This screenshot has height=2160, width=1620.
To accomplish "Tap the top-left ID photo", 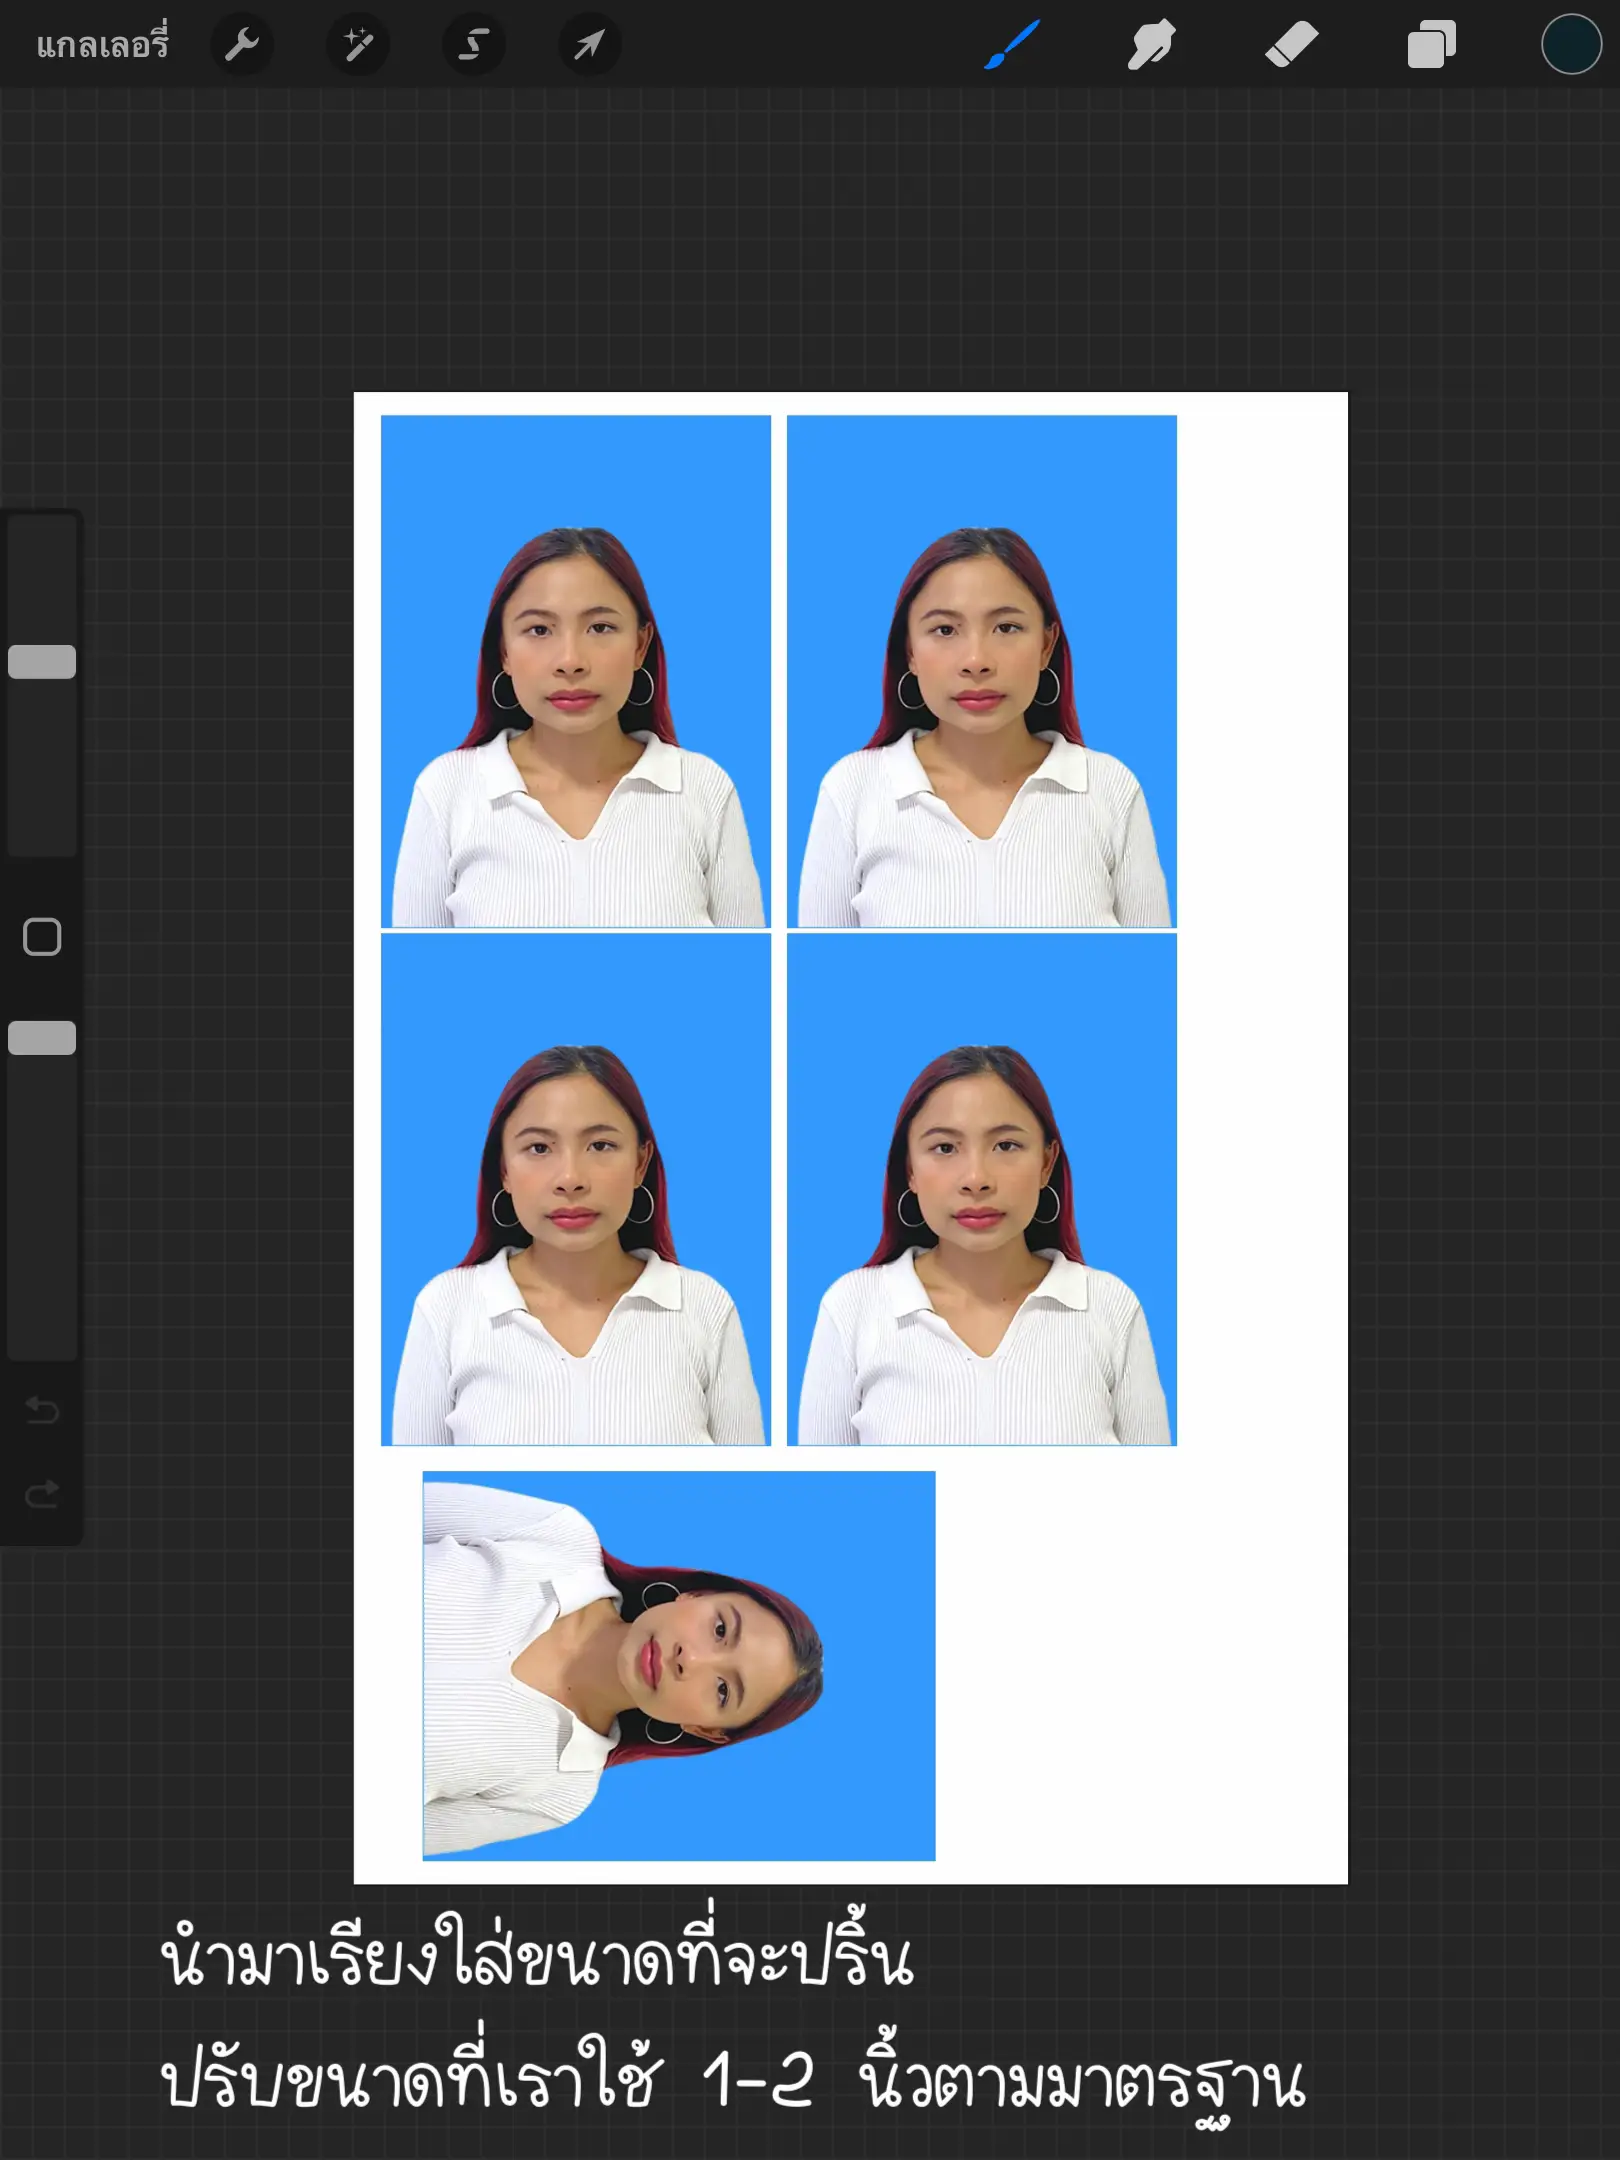I will click(x=578, y=670).
